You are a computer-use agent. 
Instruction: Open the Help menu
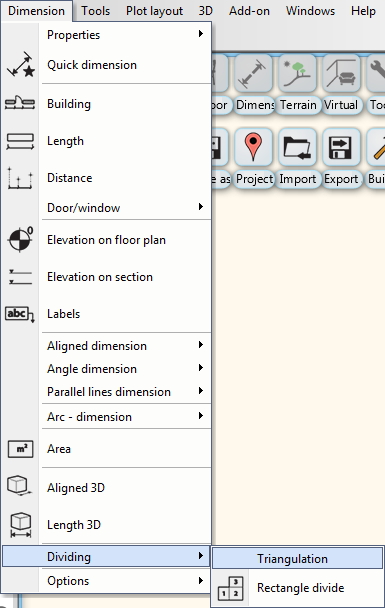(x=363, y=10)
